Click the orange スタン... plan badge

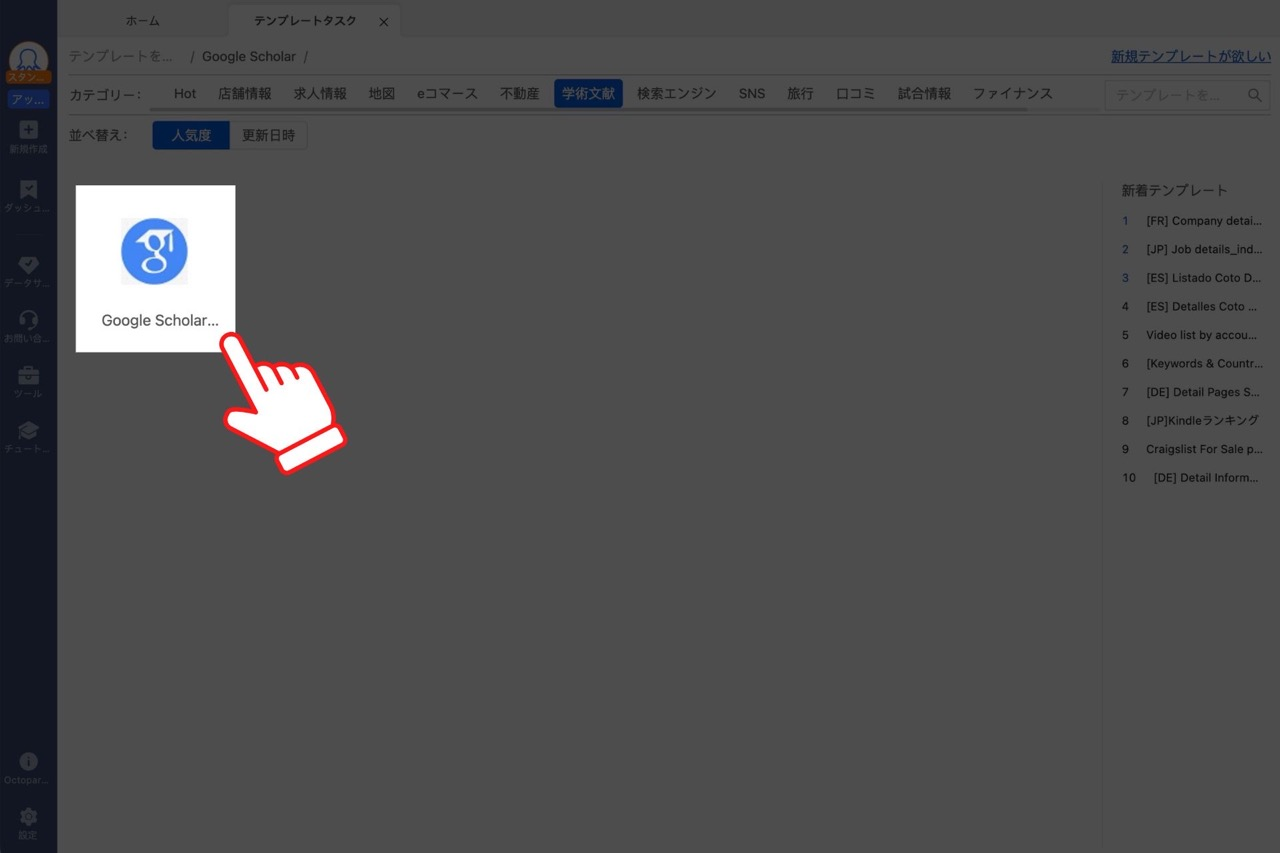coord(28,77)
